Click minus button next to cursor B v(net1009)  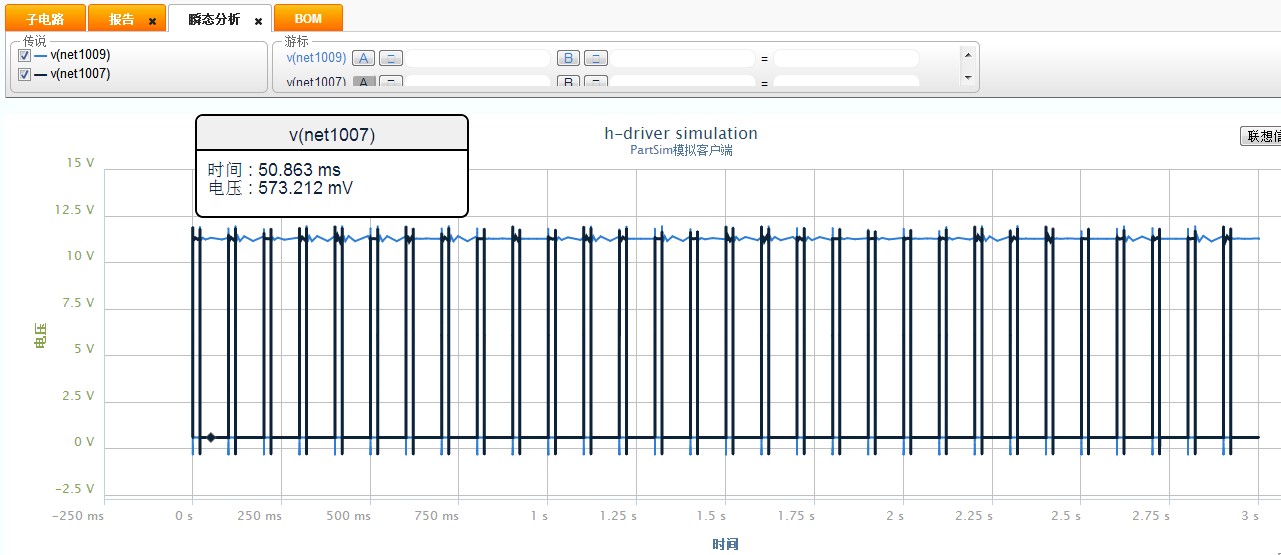(x=596, y=58)
